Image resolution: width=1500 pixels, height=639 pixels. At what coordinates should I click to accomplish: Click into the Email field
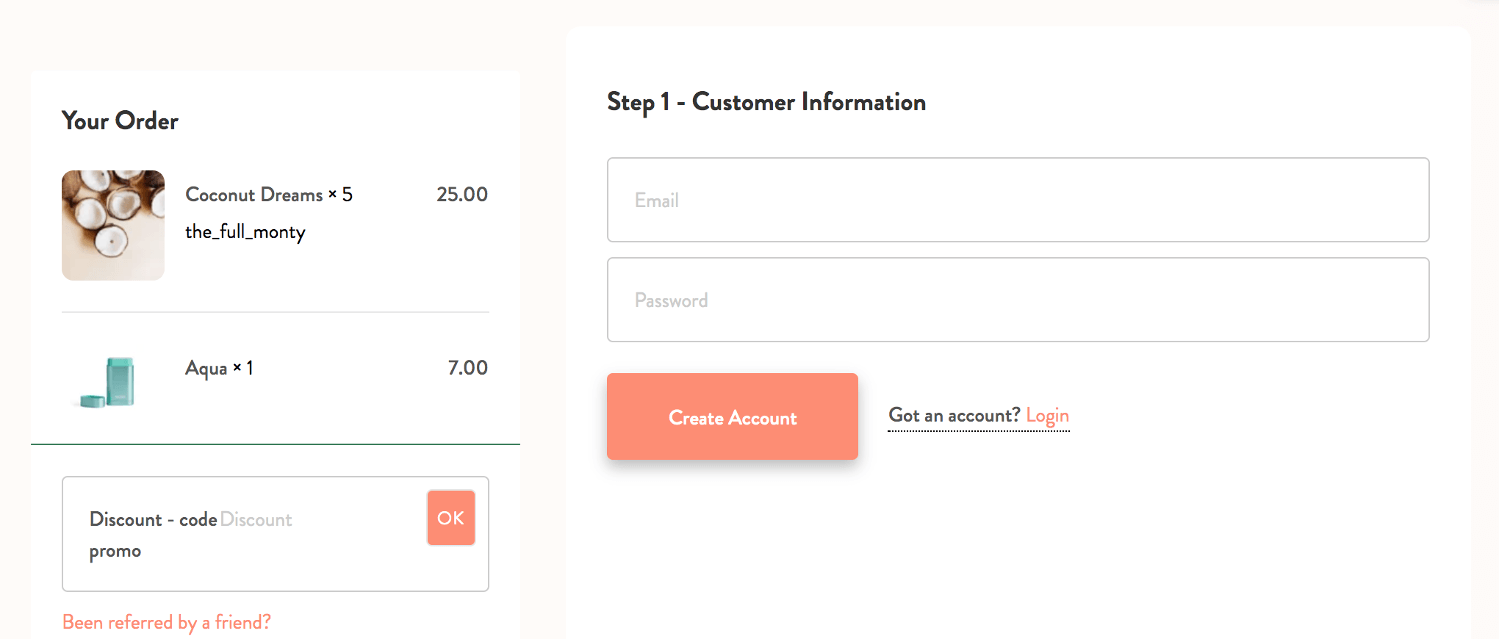click(x=1018, y=200)
